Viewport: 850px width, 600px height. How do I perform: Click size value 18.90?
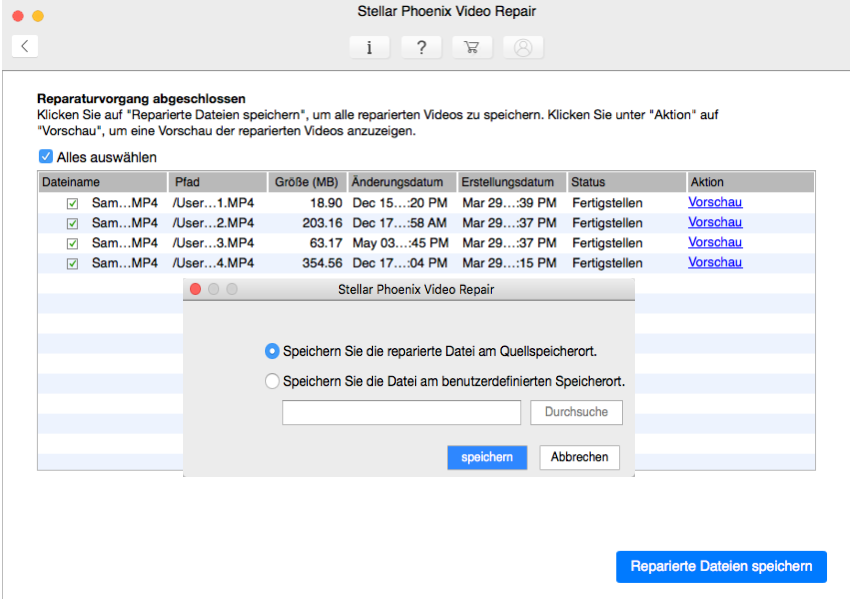click(x=326, y=203)
